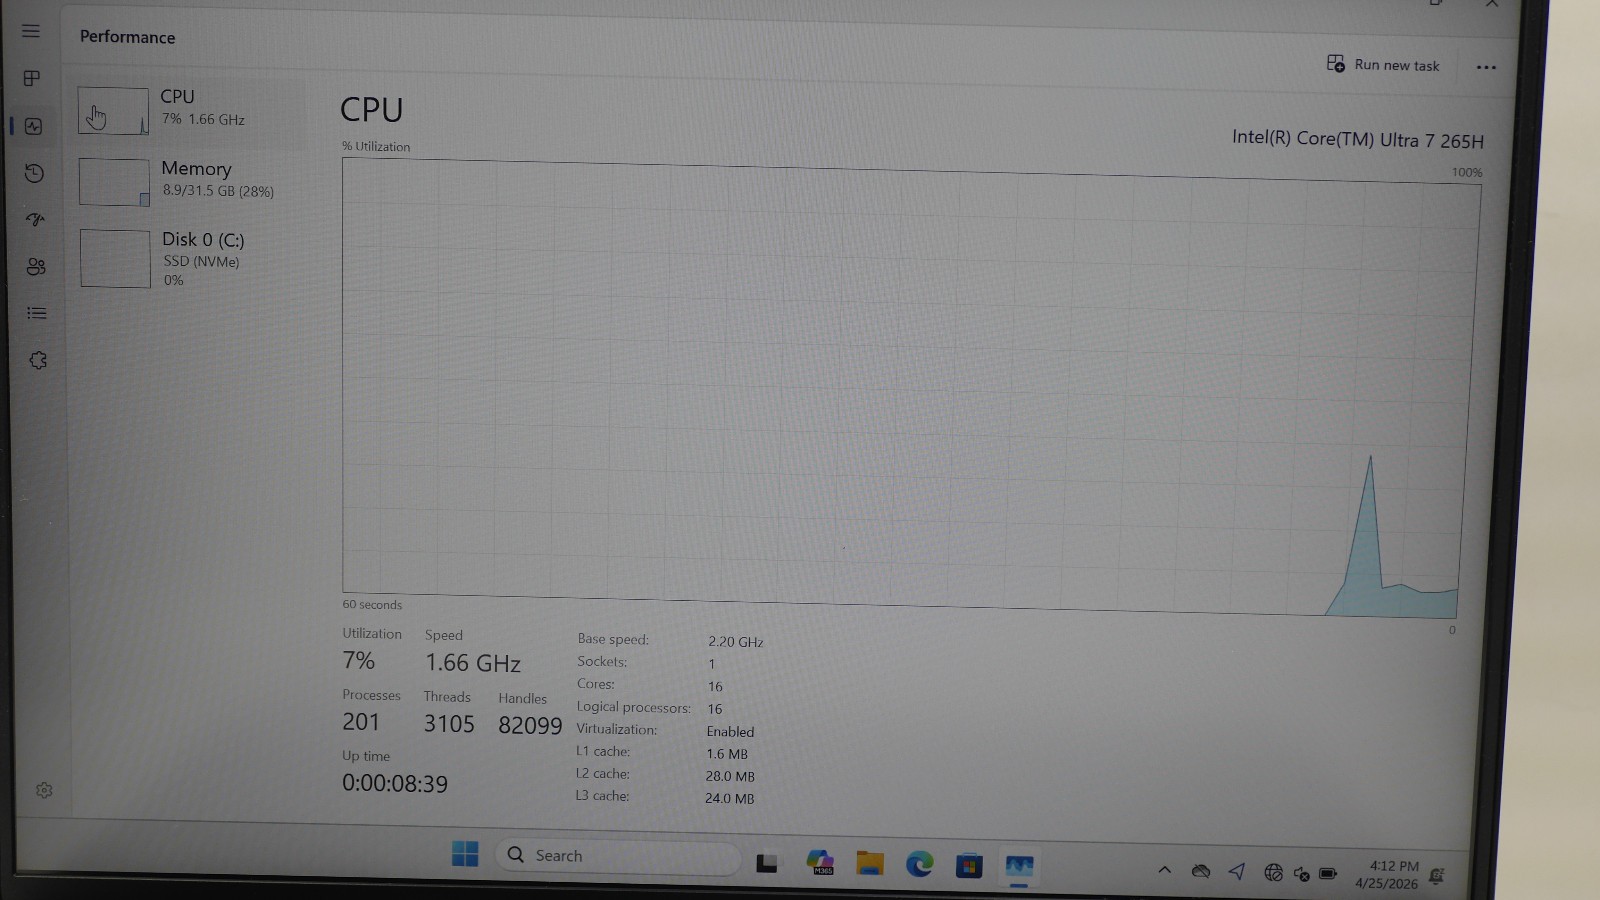Open the three-dot more options menu
The width and height of the screenshot is (1600, 900).
pos(1486,67)
